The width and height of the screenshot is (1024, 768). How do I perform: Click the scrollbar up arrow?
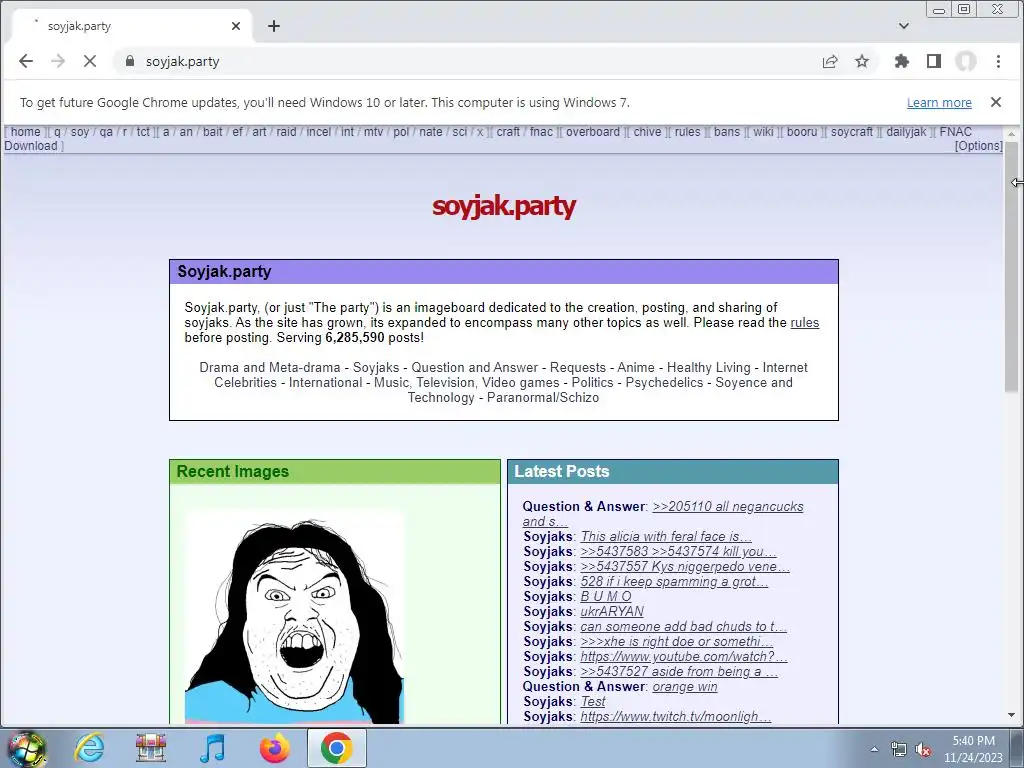[x=1012, y=133]
